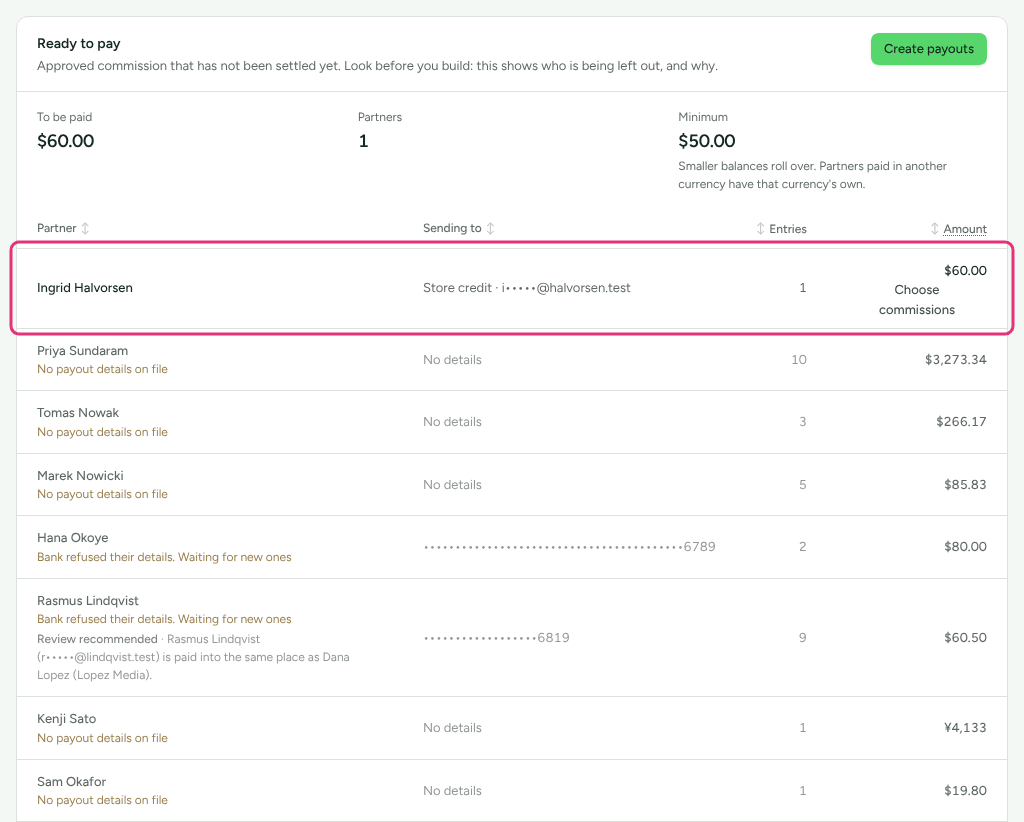Select the Ingrid Halvorsen partner name
Screen dimensions: 1024x822
click(85, 288)
